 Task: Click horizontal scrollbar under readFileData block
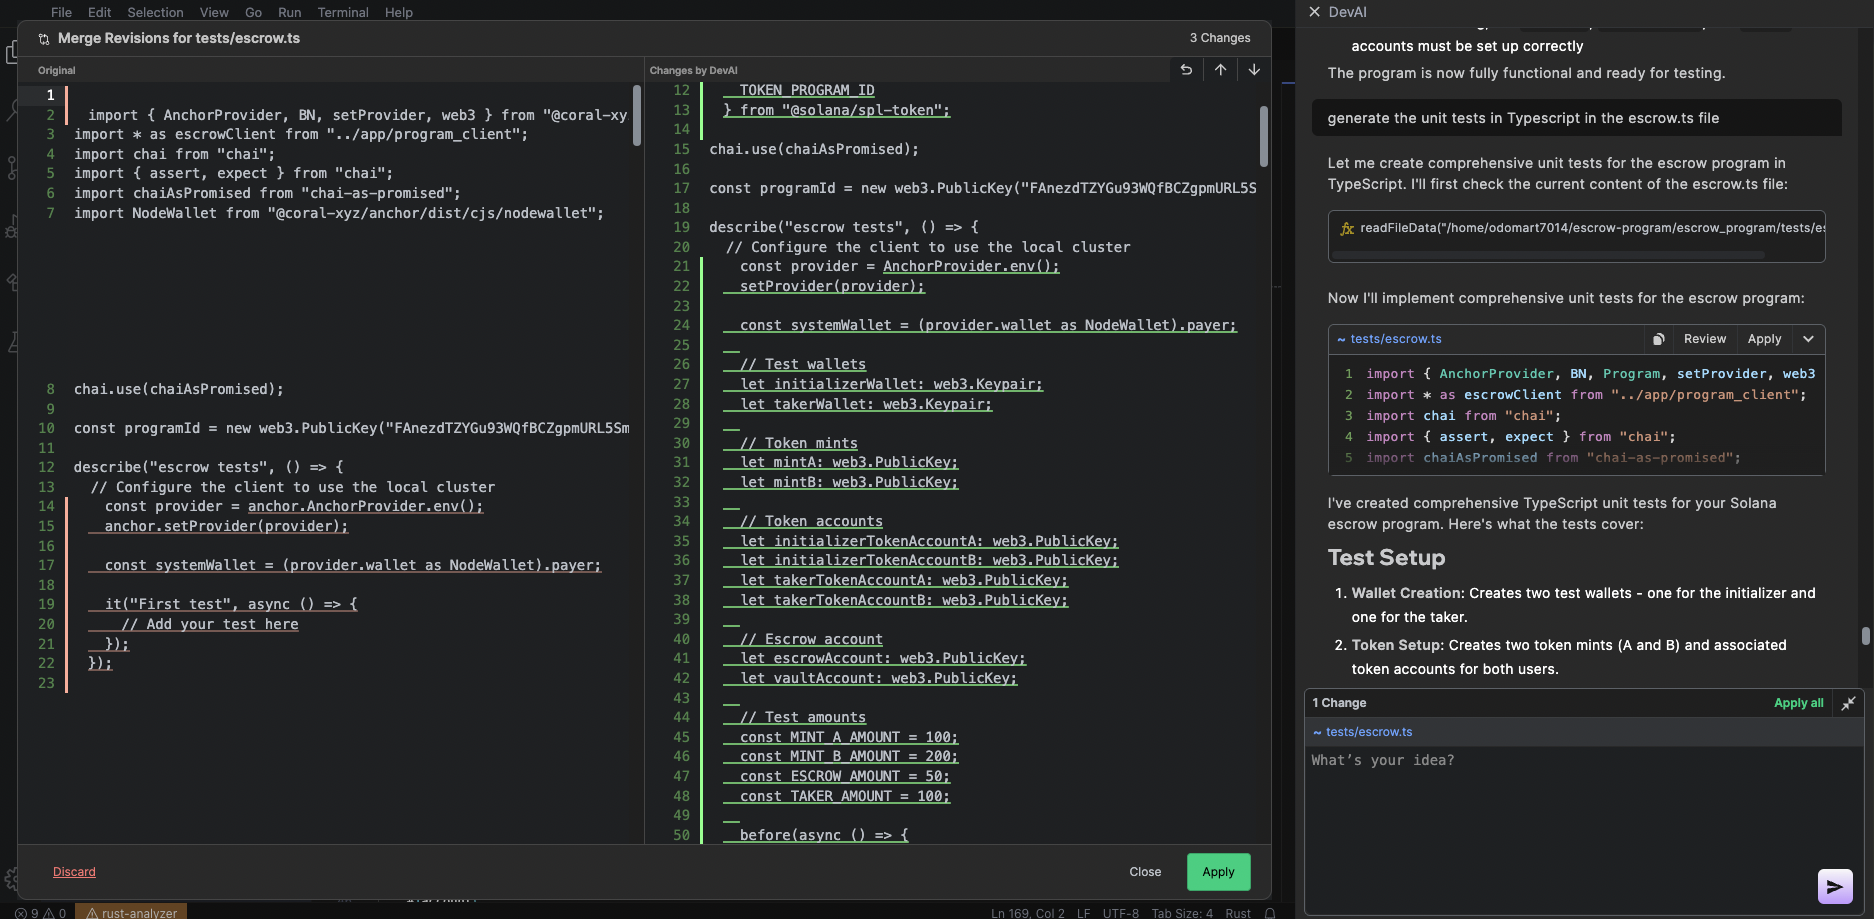tap(1548, 256)
